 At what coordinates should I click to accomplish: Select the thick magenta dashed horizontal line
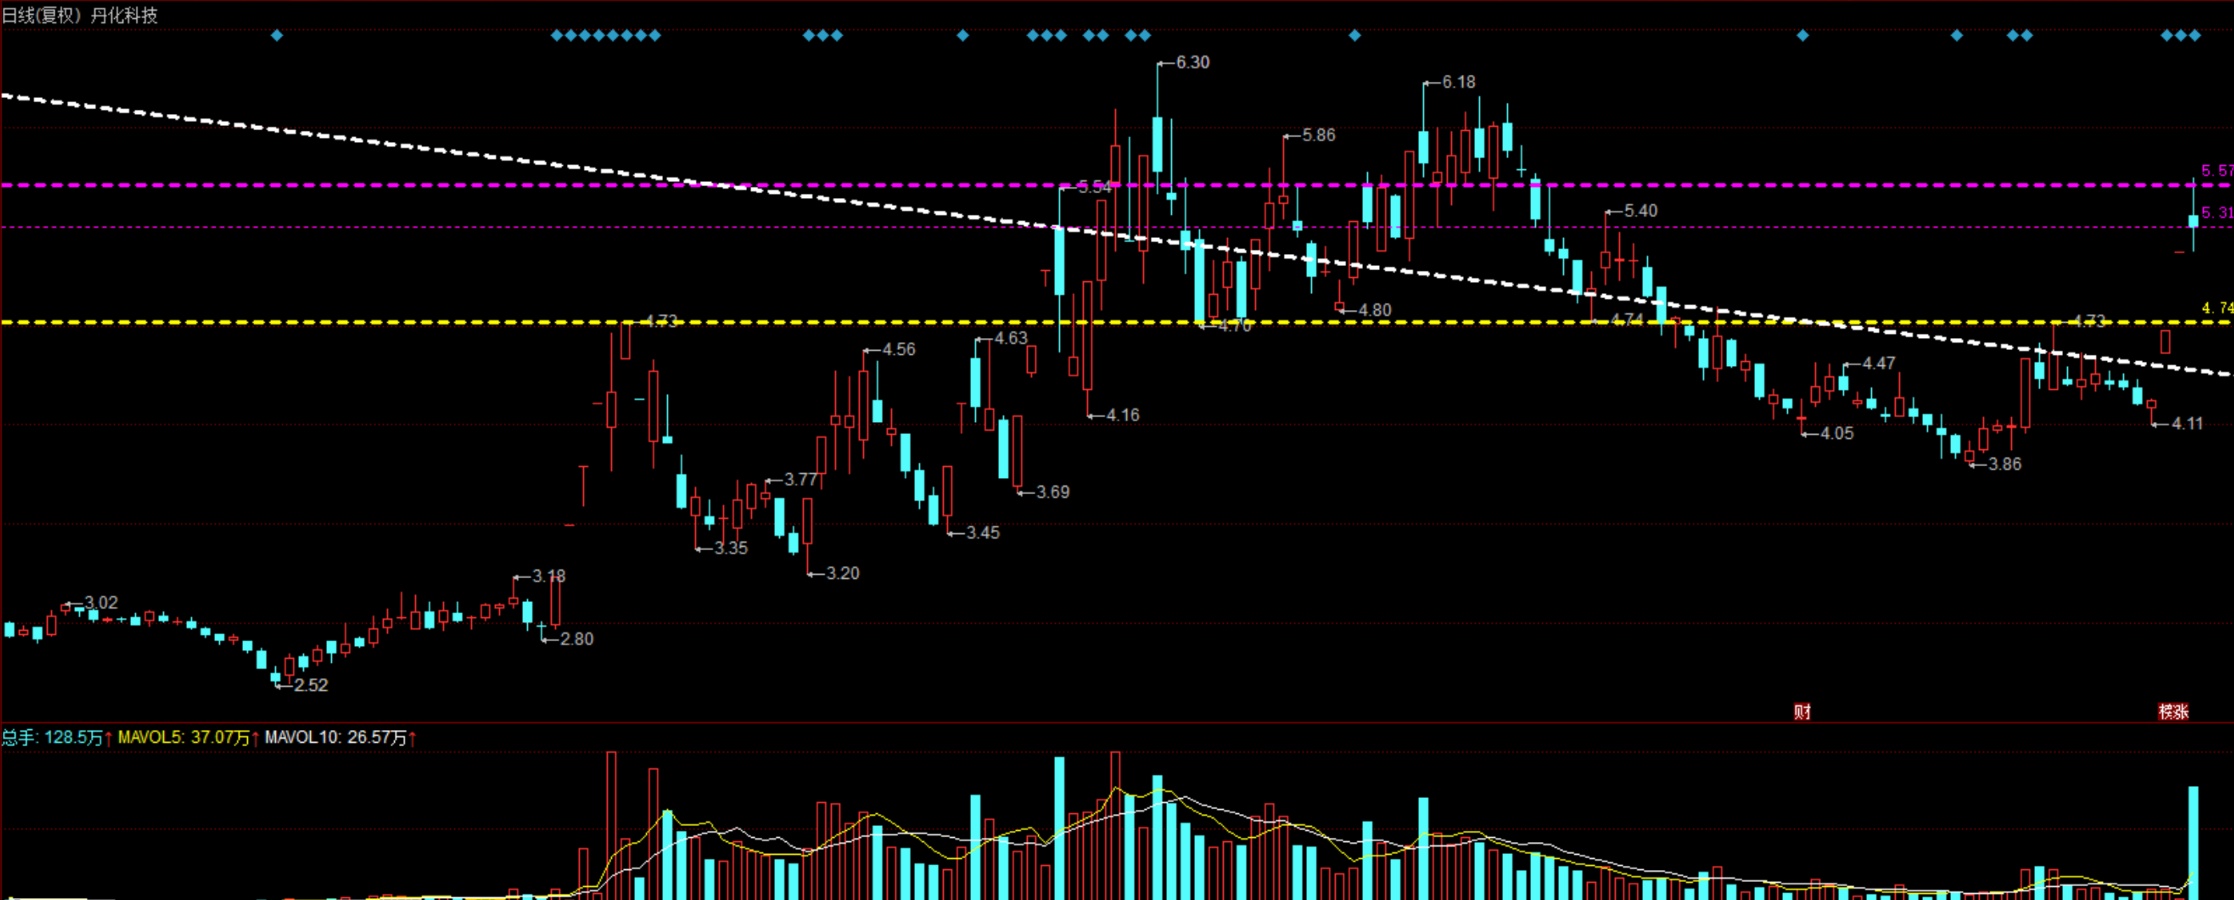coord(1117,185)
